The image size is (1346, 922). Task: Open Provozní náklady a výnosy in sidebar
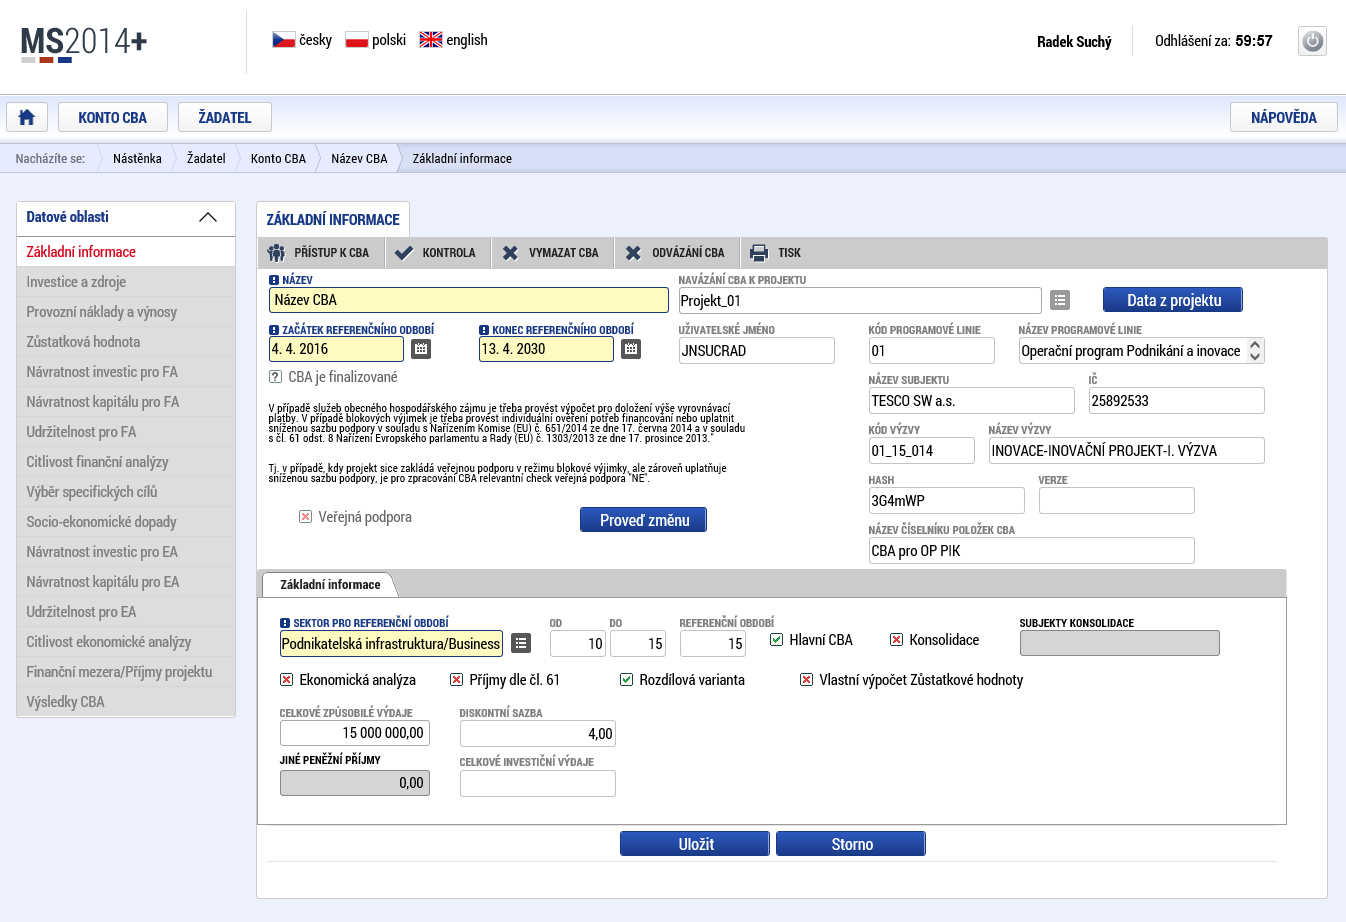pos(126,312)
